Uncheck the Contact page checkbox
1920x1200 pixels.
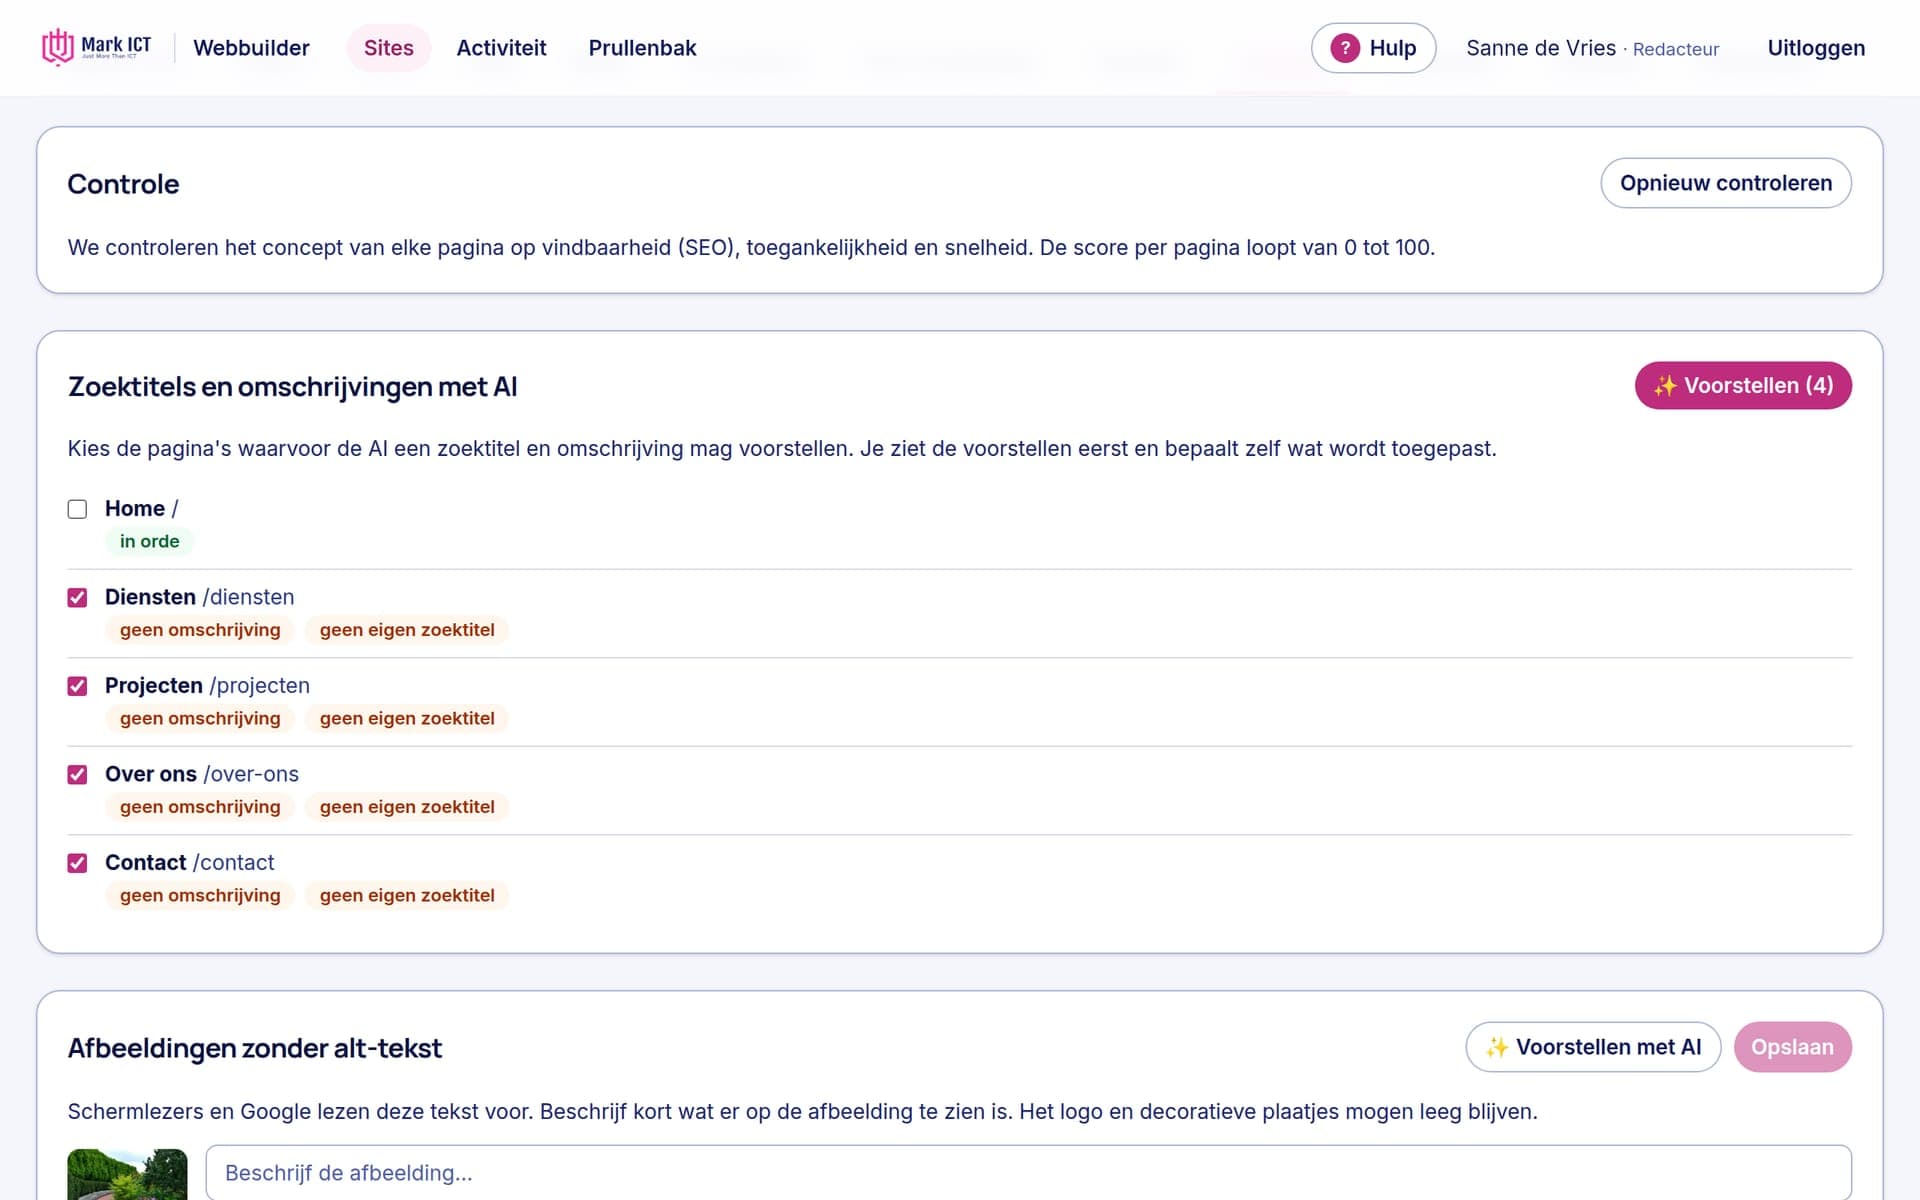click(77, 863)
